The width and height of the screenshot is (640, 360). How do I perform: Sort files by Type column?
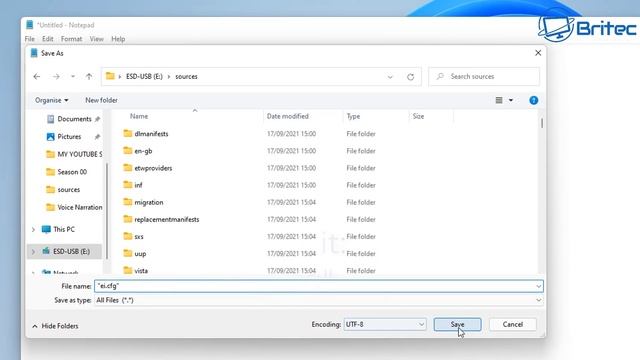point(353,116)
